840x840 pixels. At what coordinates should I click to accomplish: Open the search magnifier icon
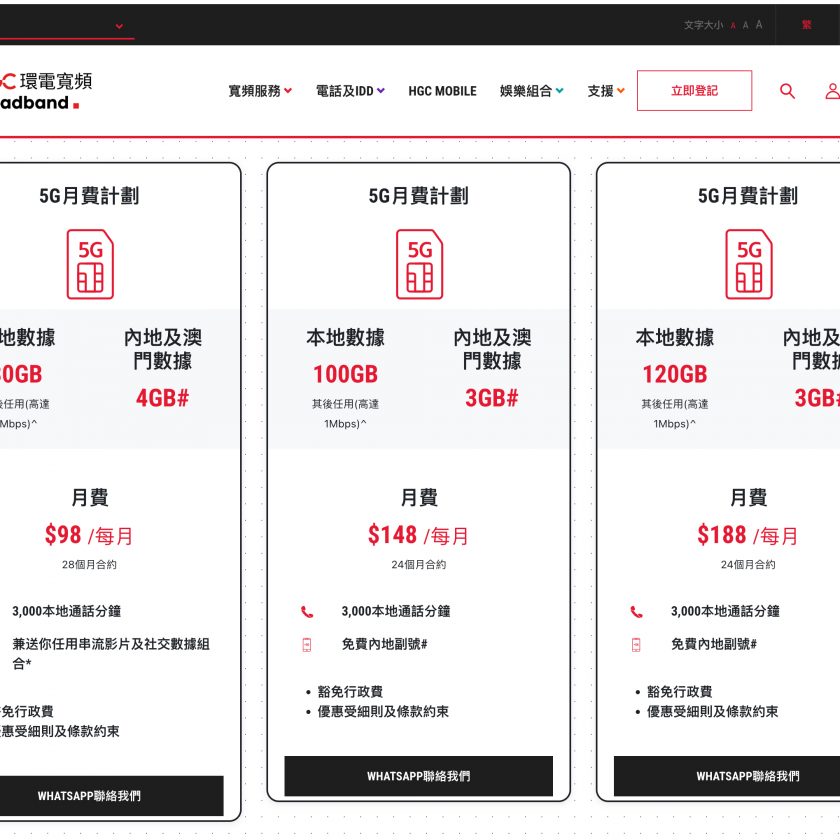(x=787, y=91)
